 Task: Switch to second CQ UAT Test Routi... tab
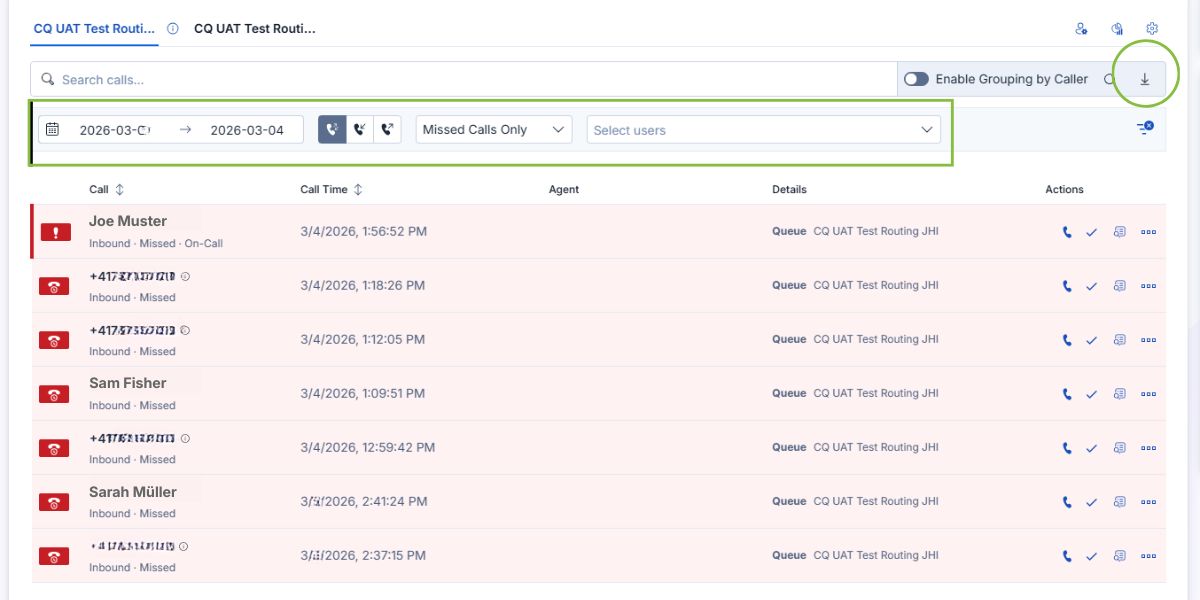point(255,29)
